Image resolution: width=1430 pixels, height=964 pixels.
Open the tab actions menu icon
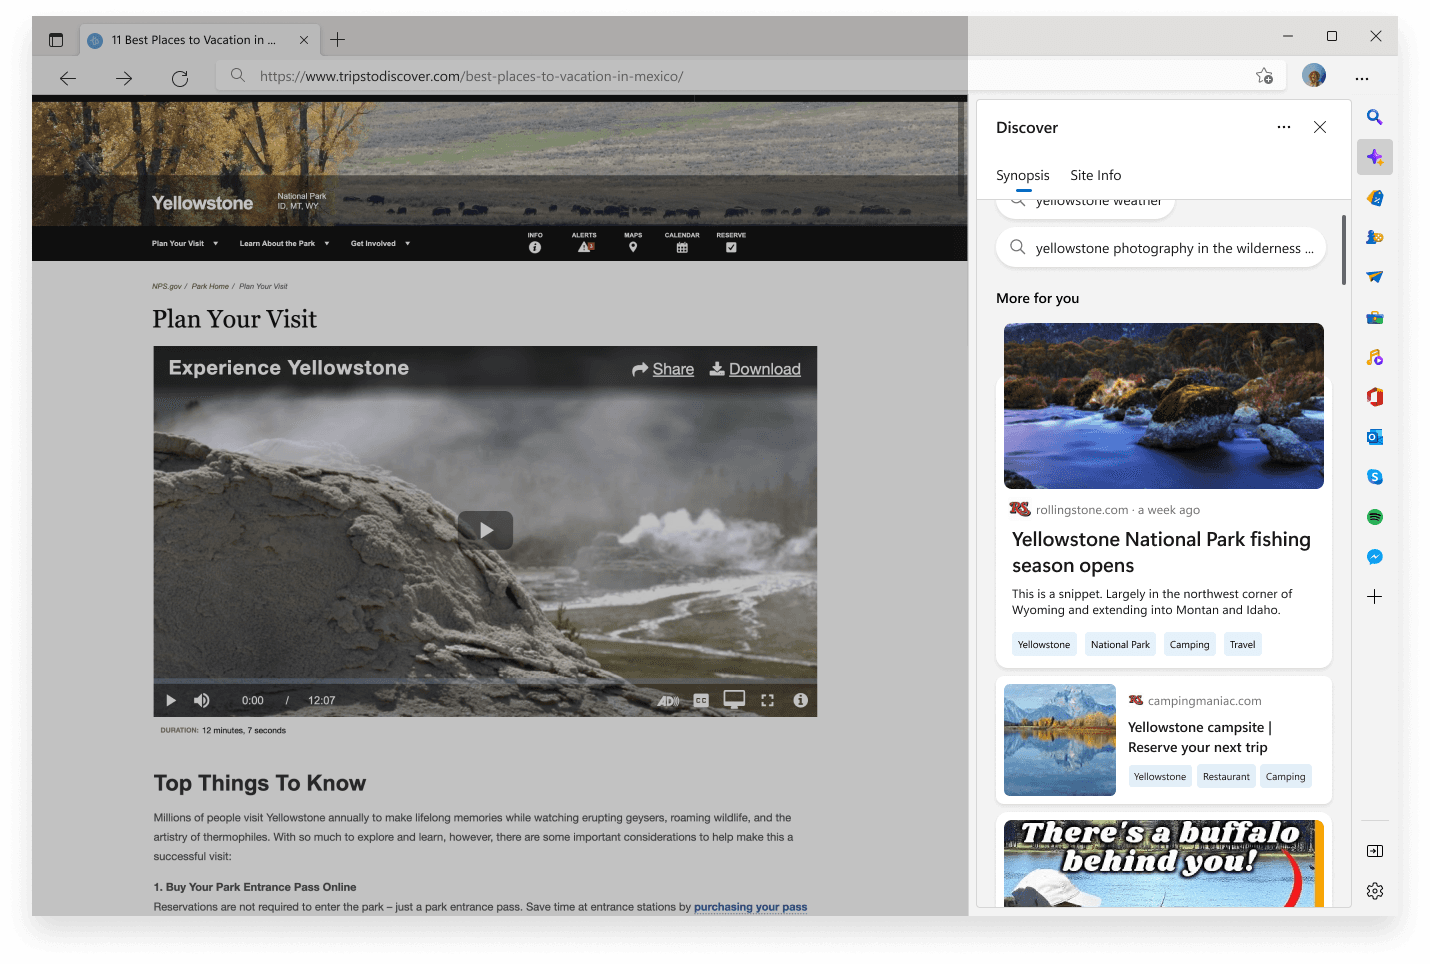click(56, 40)
